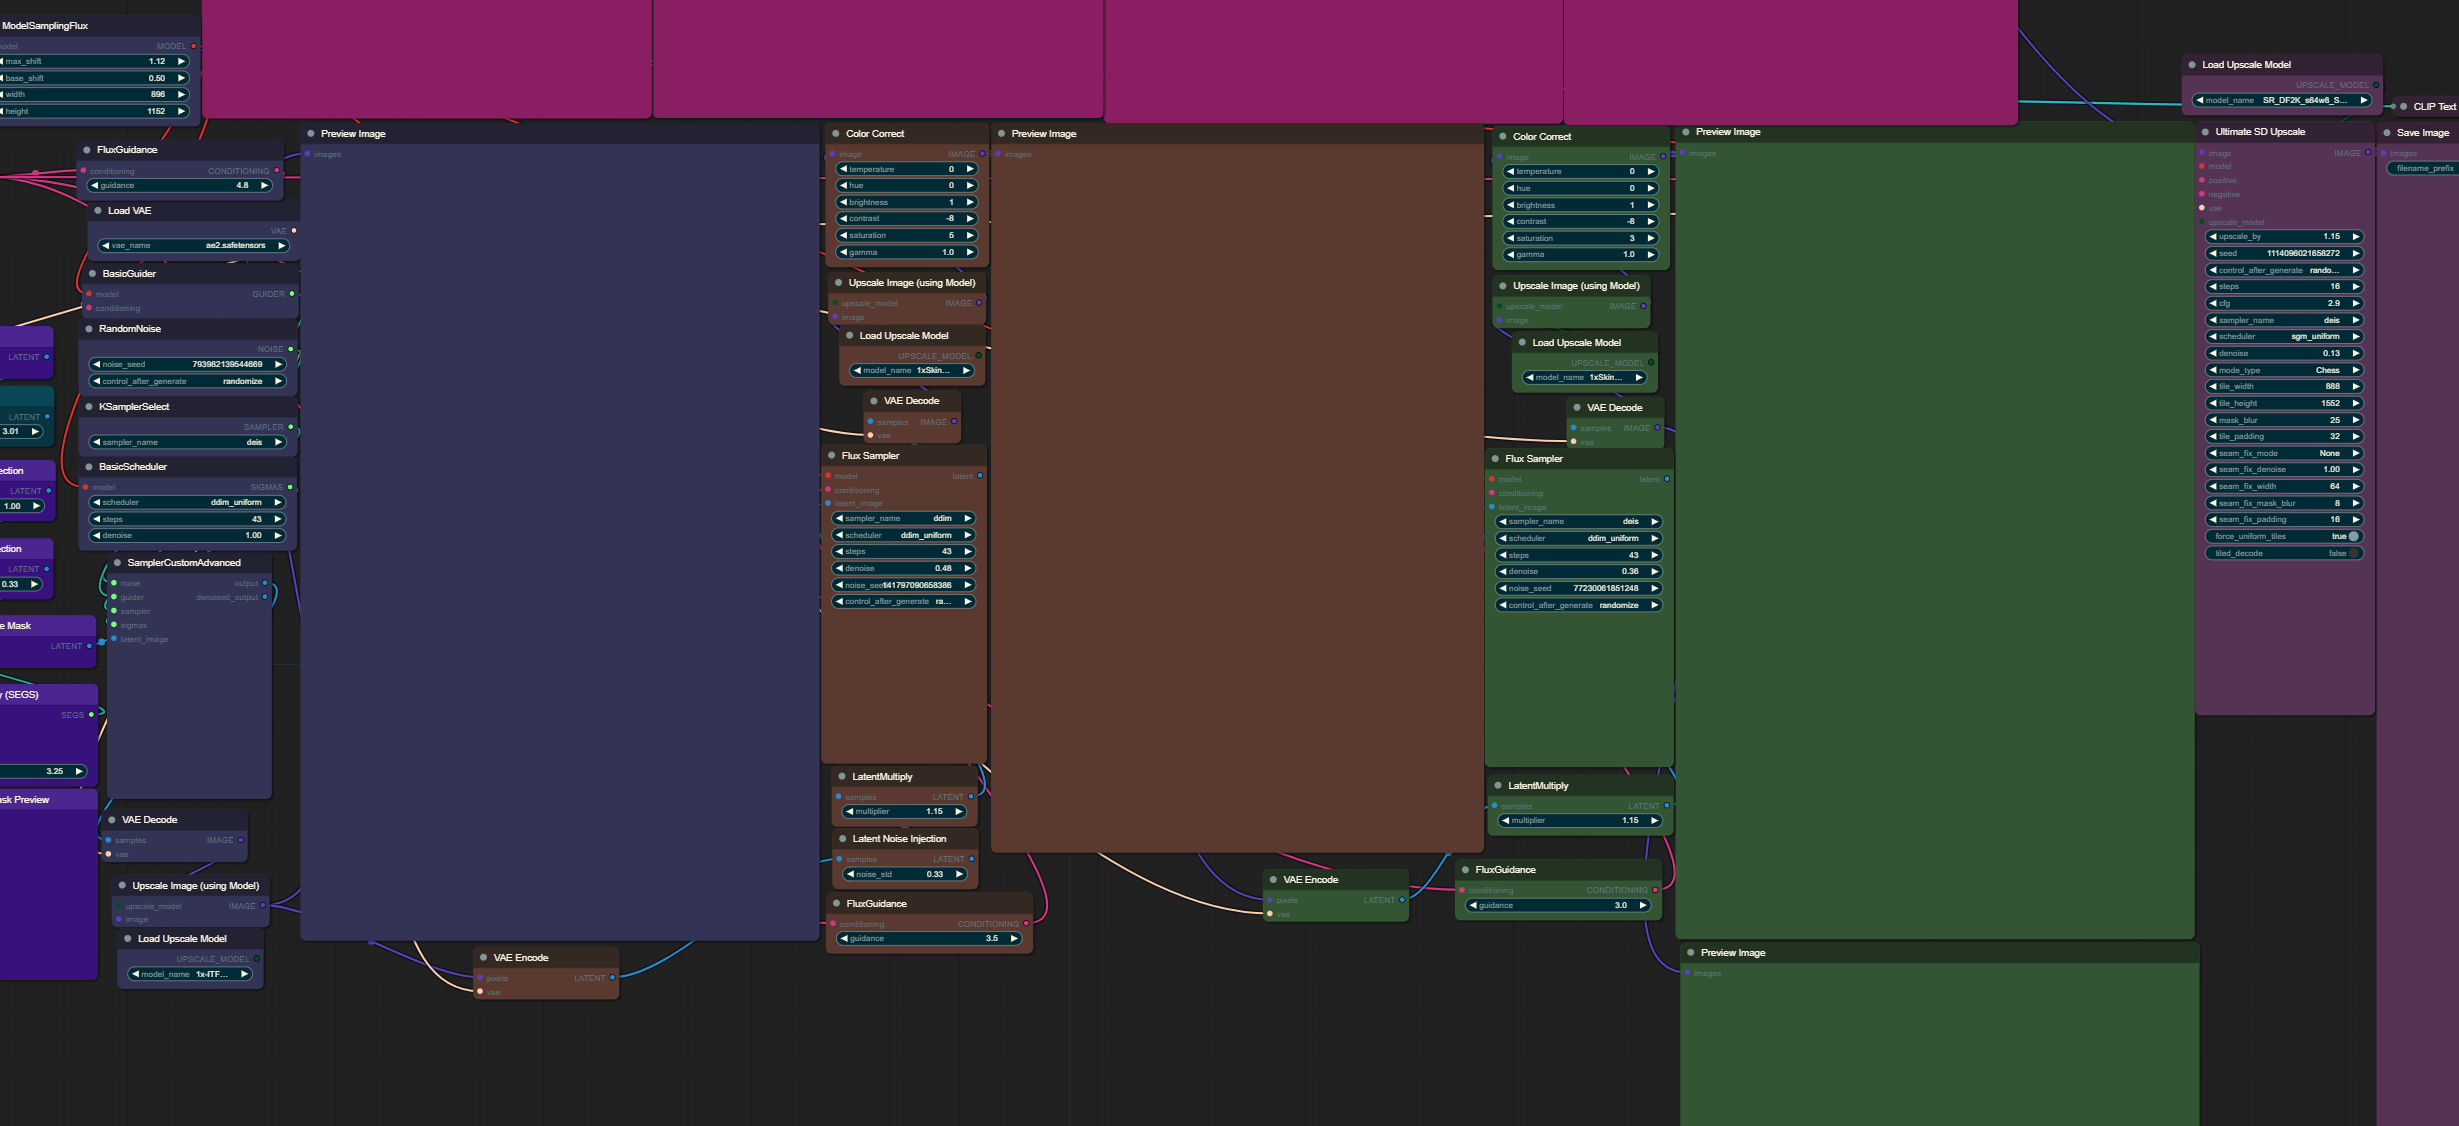Collapse the KSamplerSelect node dot

[89, 407]
